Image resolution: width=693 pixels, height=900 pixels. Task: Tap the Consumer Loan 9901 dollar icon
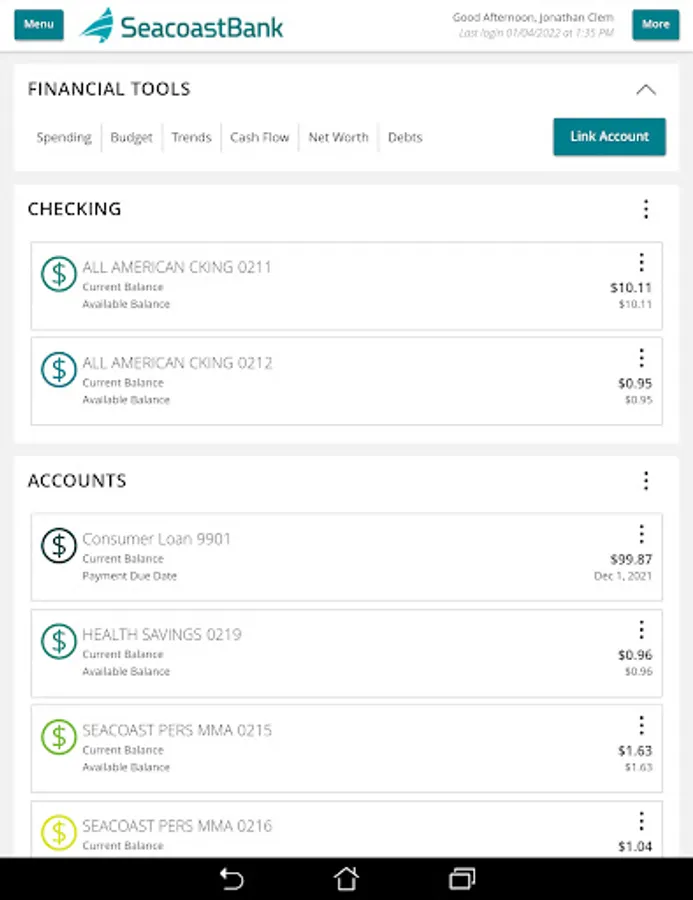point(59,545)
